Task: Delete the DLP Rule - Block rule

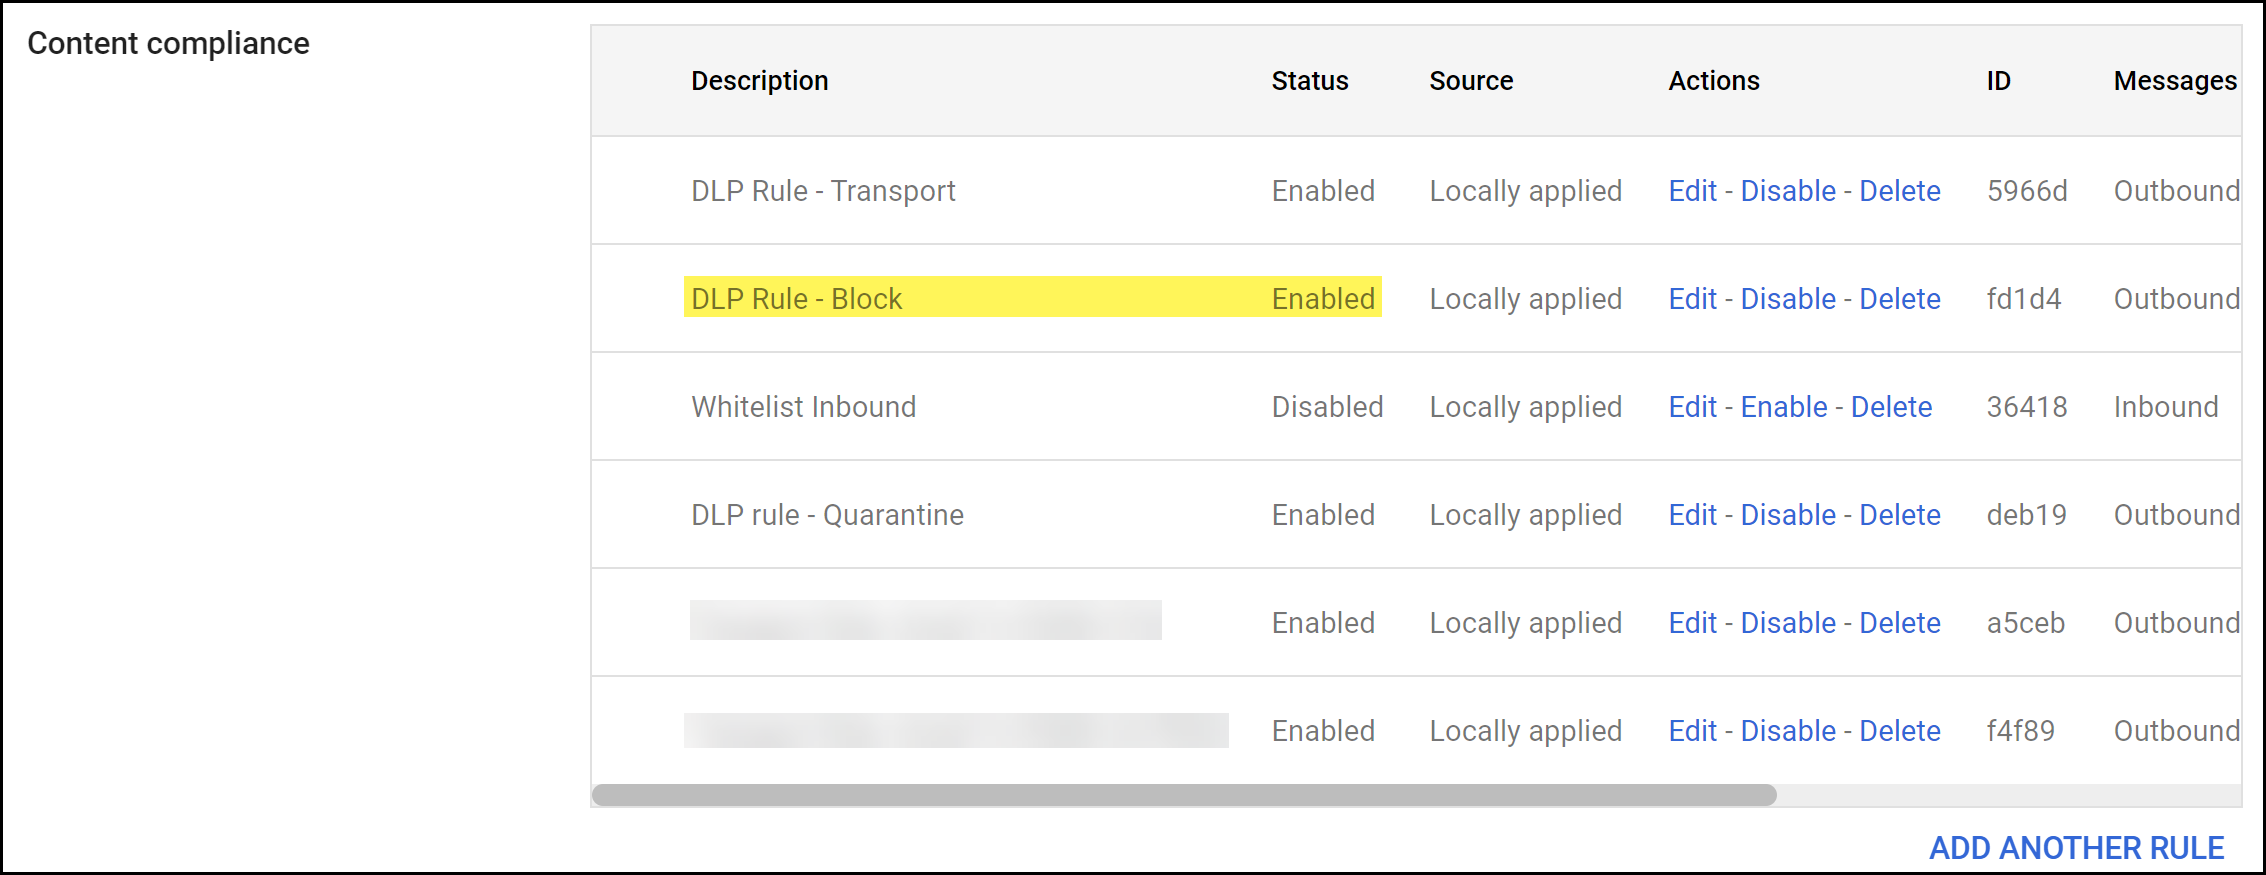Action: 1900,299
